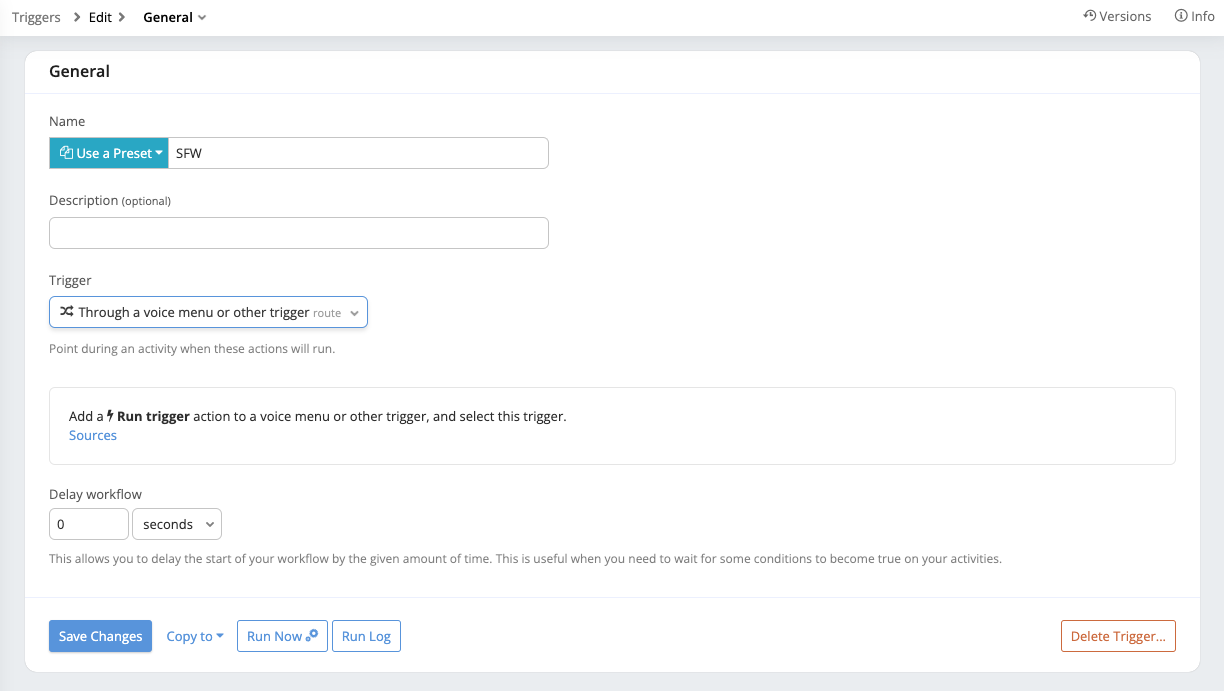
Task: Click the copy icon on Use a Preset
Action: [66, 153]
